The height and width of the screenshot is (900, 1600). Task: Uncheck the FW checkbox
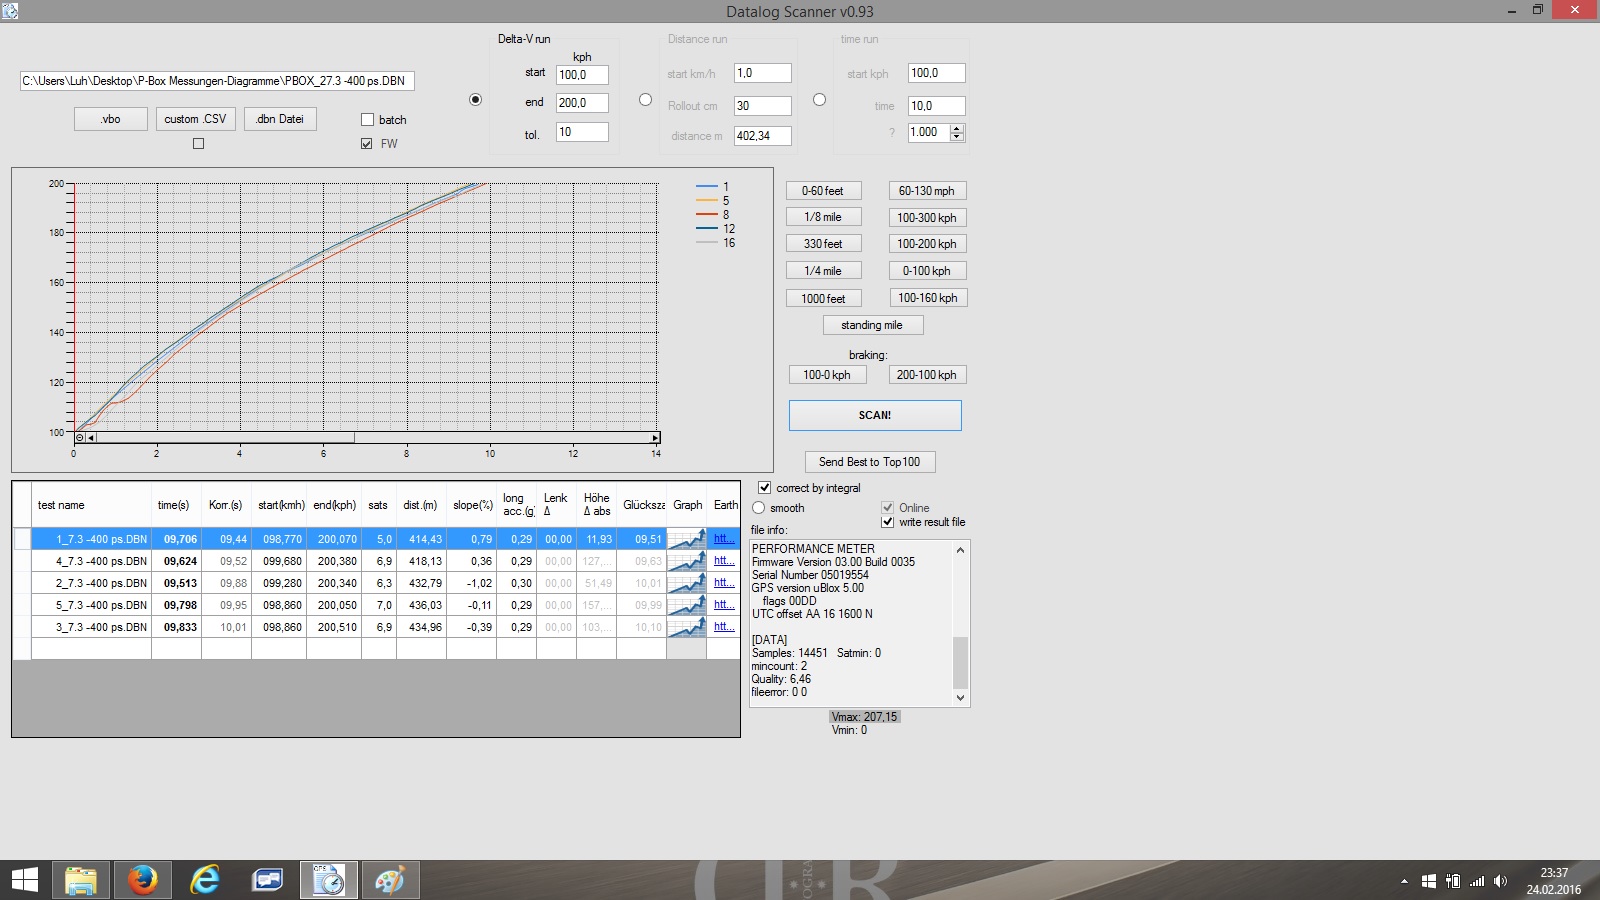(x=367, y=144)
